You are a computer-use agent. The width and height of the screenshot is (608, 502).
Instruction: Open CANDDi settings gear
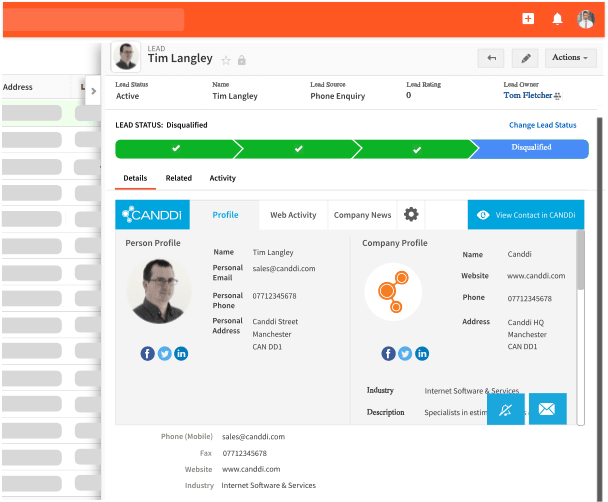[x=411, y=214]
